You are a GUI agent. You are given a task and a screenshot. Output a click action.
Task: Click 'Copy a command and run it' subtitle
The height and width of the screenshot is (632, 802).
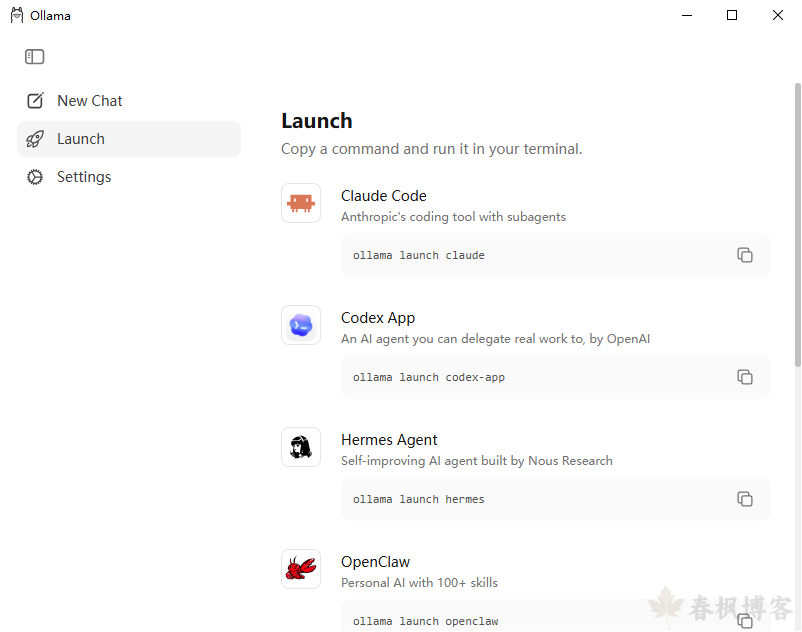[432, 149]
